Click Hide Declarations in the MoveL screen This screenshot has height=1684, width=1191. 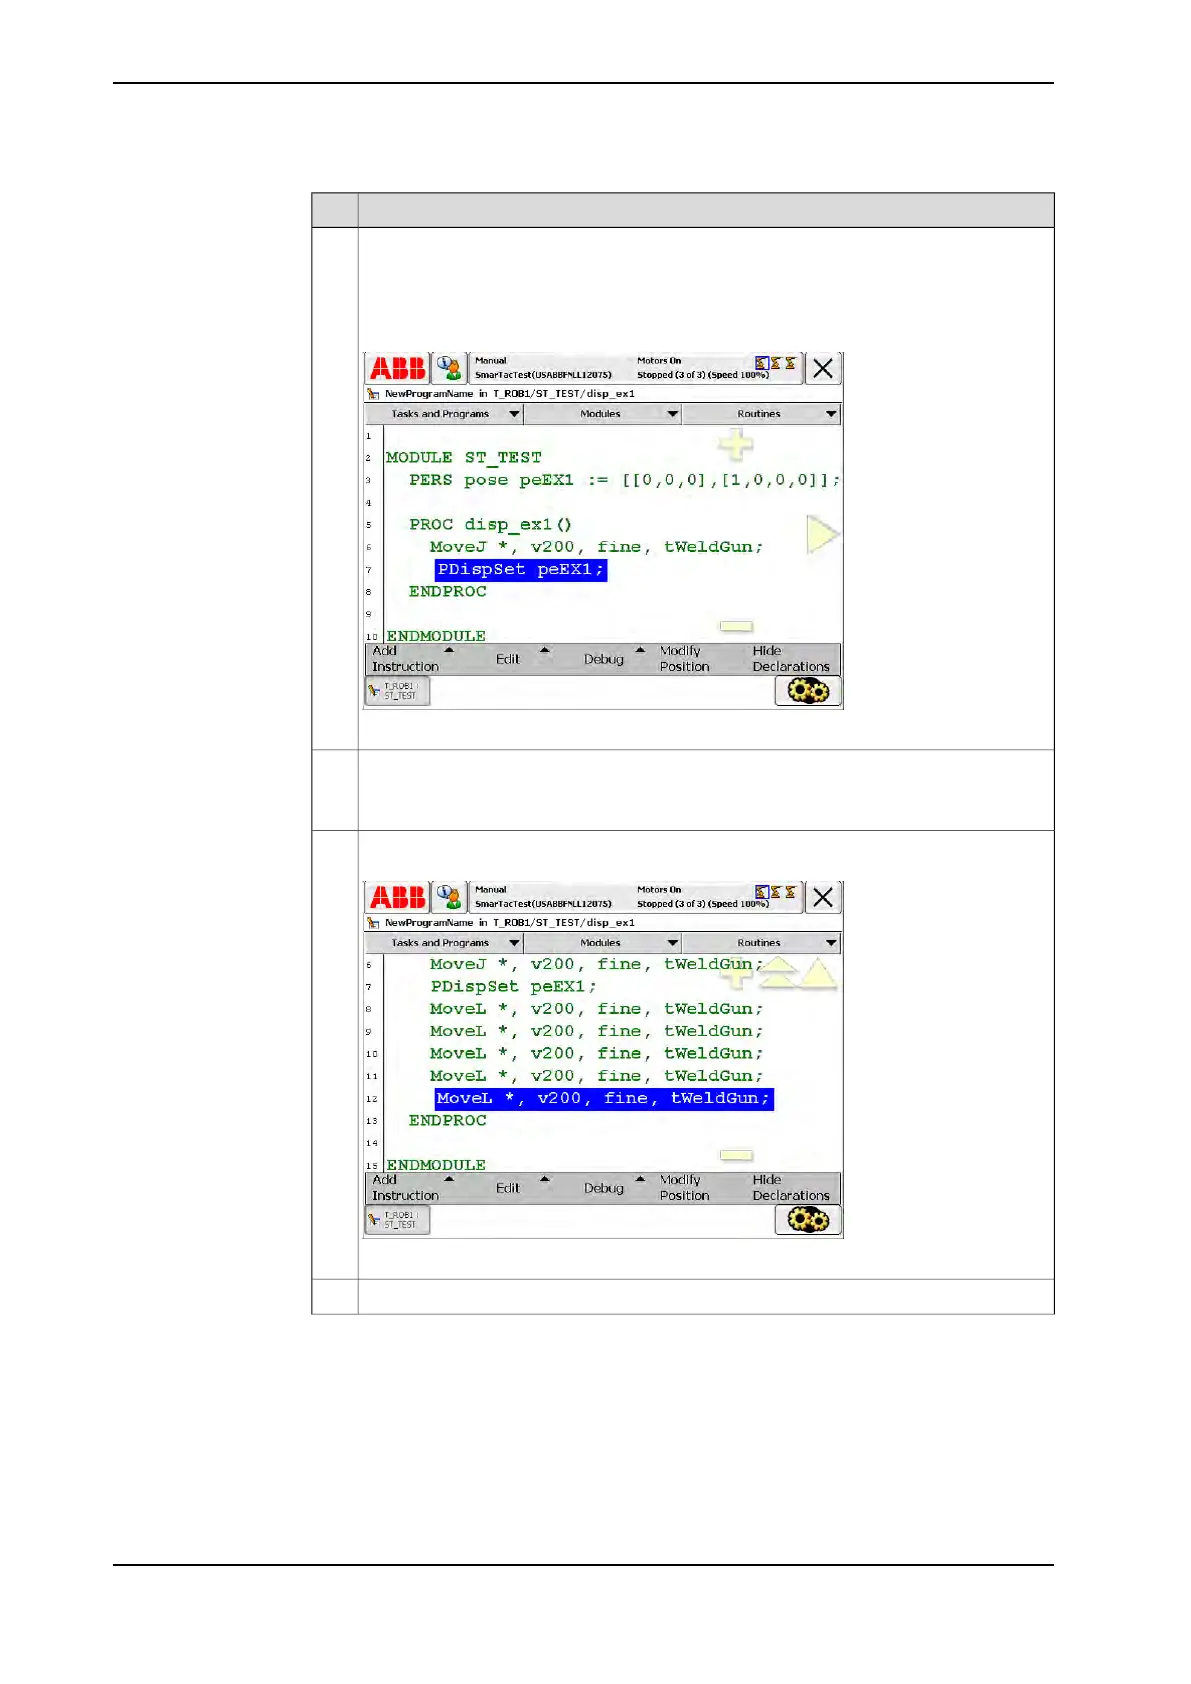pos(791,1188)
